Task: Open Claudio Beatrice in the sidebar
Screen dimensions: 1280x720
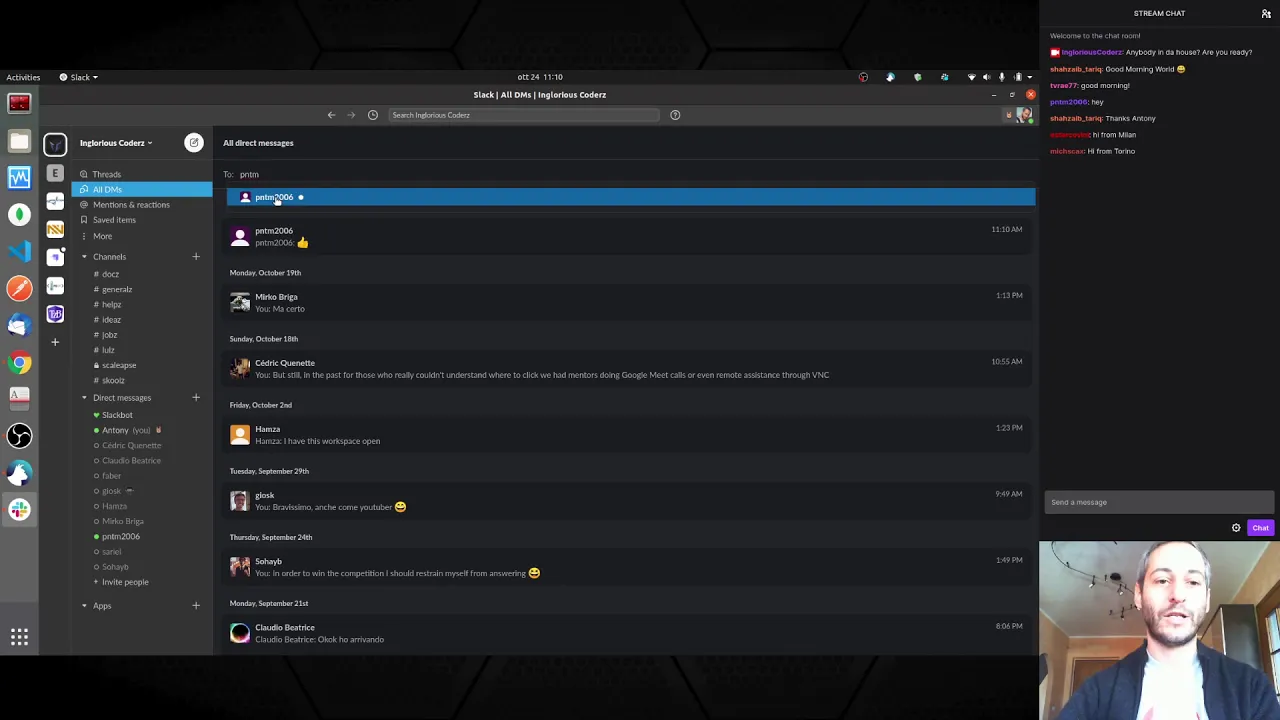Action: 131,461
